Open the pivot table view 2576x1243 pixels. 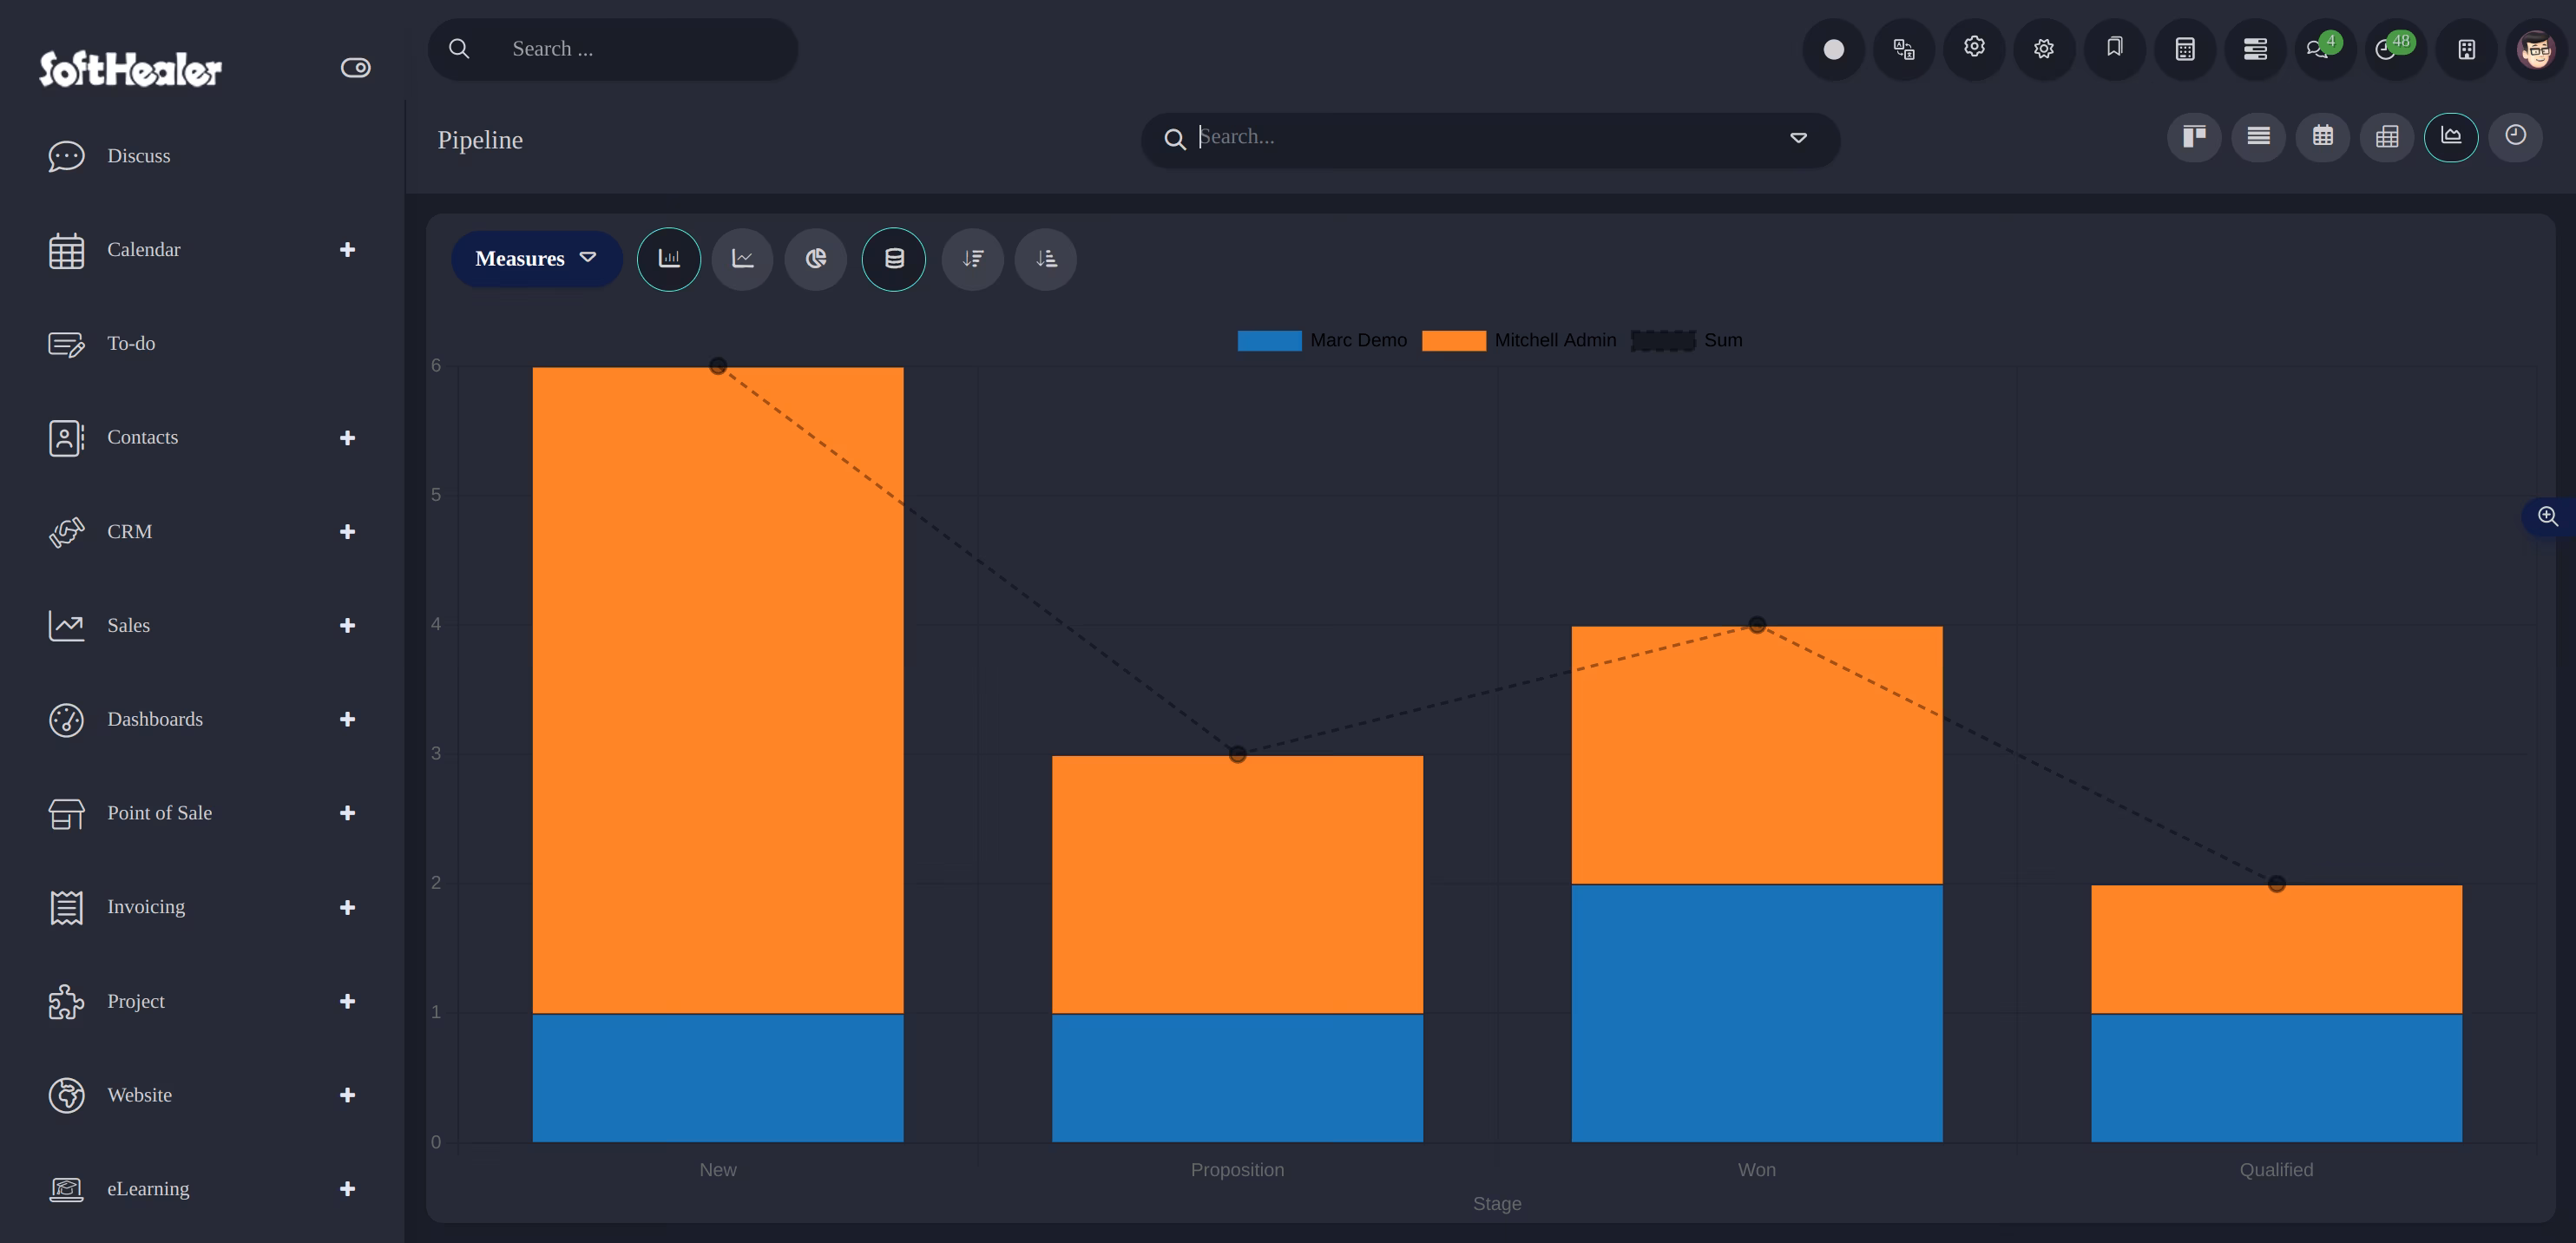[2387, 137]
